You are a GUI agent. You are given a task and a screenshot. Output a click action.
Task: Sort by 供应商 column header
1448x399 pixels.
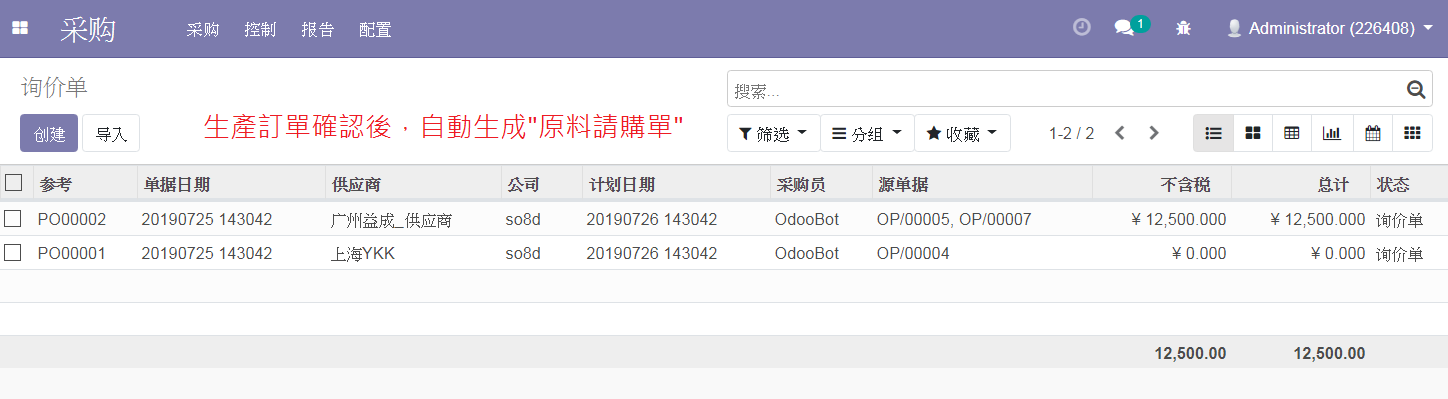pyautogui.click(x=413, y=184)
